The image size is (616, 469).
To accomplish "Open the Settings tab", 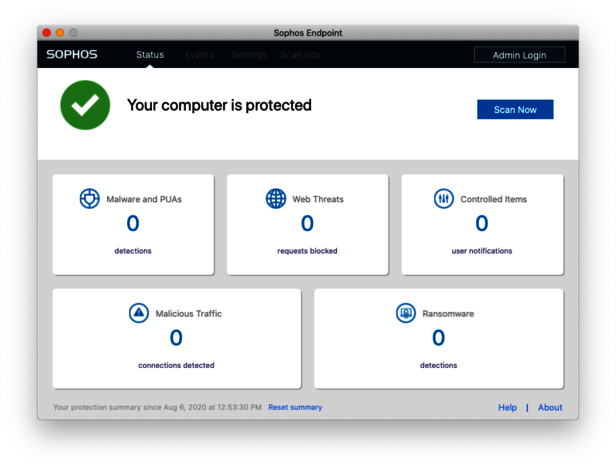I will tap(248, 55).
